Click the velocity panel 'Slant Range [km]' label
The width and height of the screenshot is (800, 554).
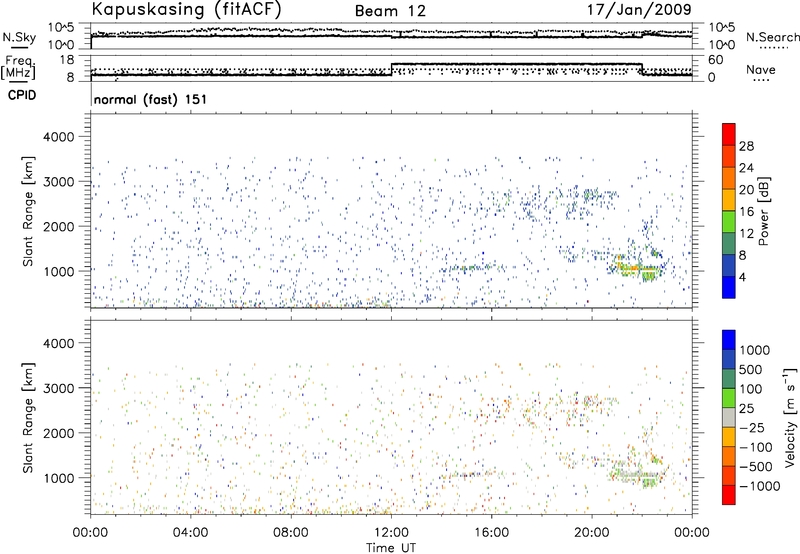point(28,418)
